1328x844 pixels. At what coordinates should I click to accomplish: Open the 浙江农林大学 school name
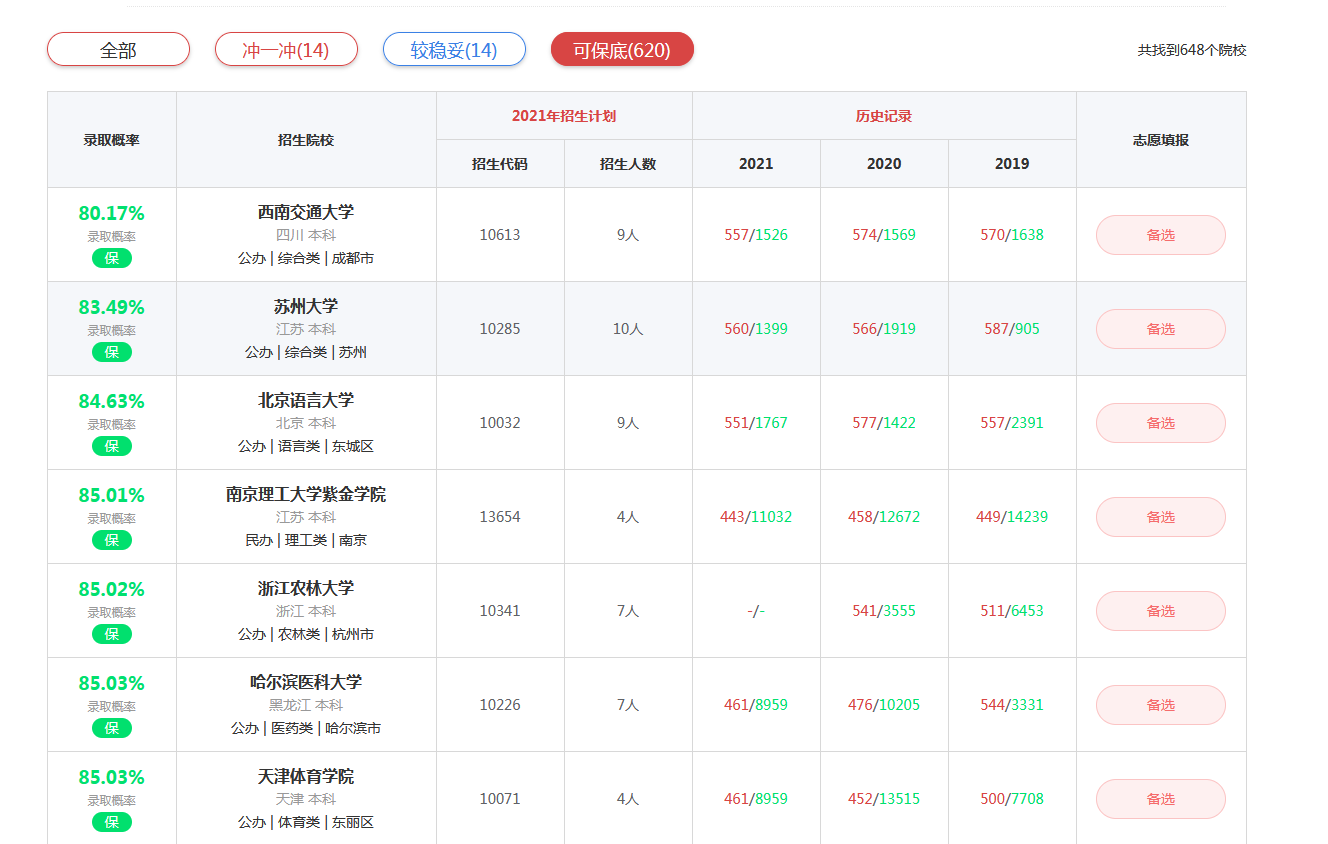tap(306, 588)
